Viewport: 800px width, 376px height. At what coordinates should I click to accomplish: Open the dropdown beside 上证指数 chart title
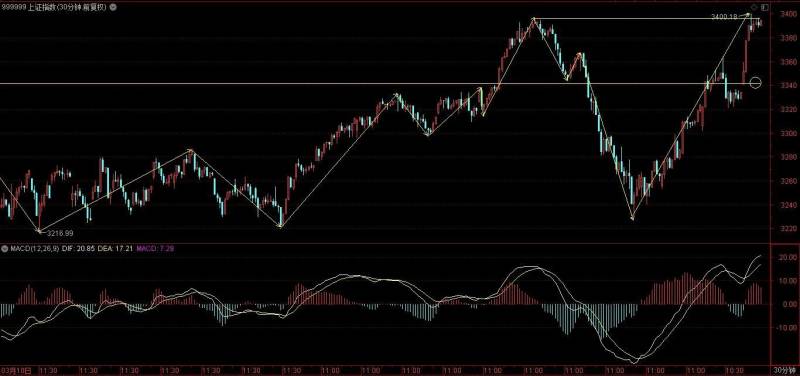[x=113, y=7]
